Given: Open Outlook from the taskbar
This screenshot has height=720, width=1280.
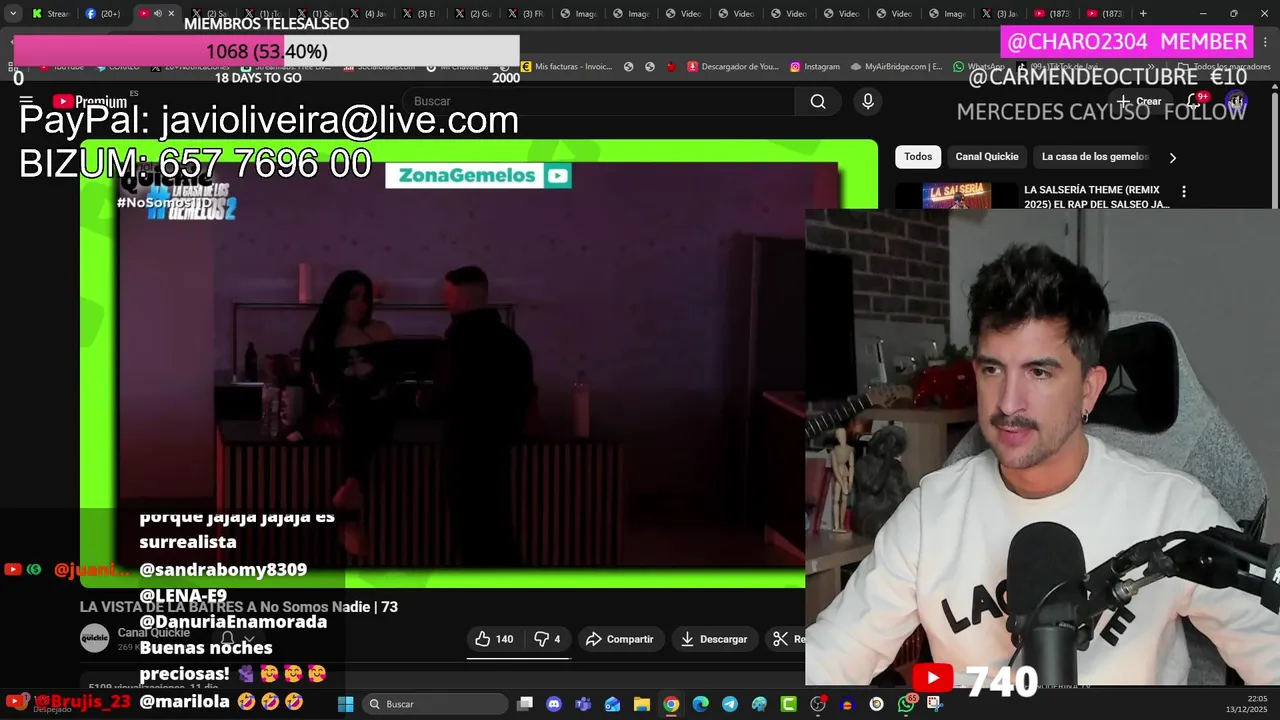Looking at the screenshot, I should coord(613,704).
